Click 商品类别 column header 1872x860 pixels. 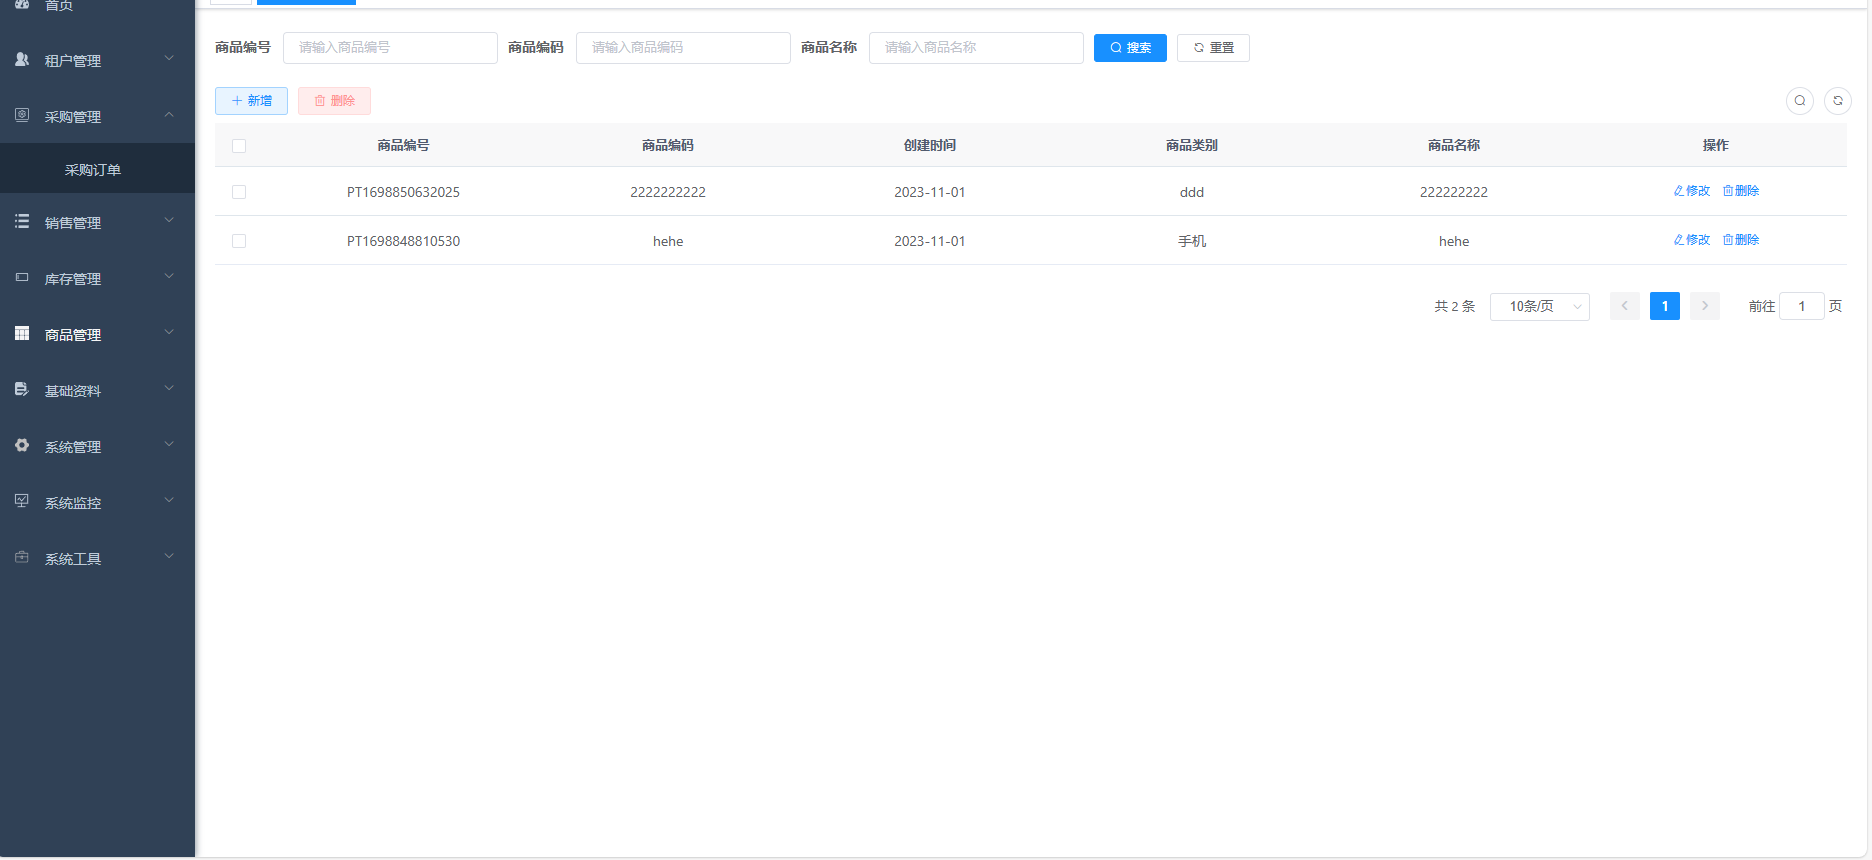[x=1192, y=145]
